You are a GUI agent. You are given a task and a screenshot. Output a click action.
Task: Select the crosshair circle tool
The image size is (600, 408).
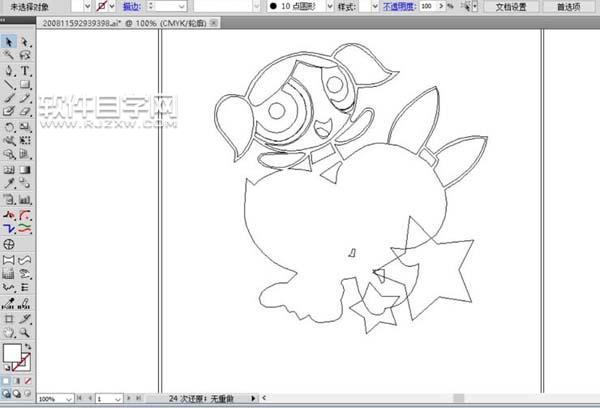pos(9,244)
